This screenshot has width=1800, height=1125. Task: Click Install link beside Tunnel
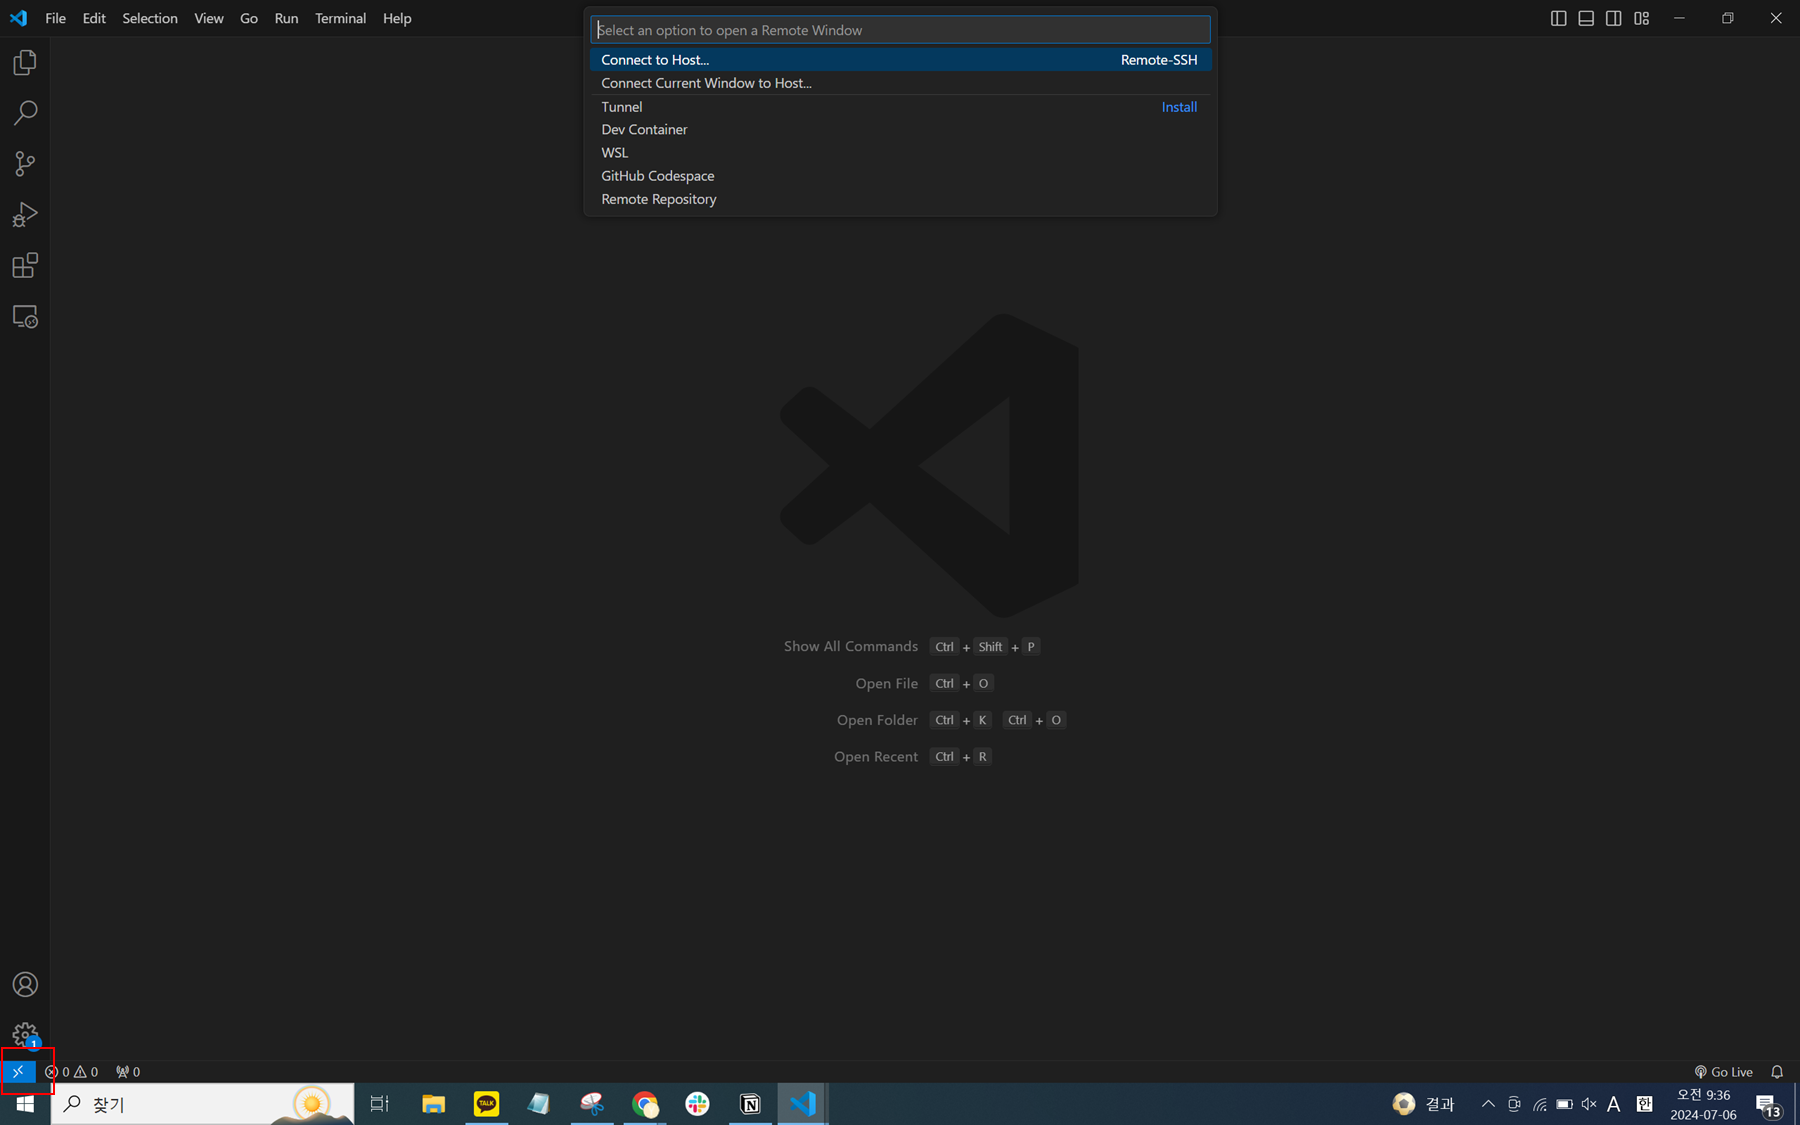1179,107
